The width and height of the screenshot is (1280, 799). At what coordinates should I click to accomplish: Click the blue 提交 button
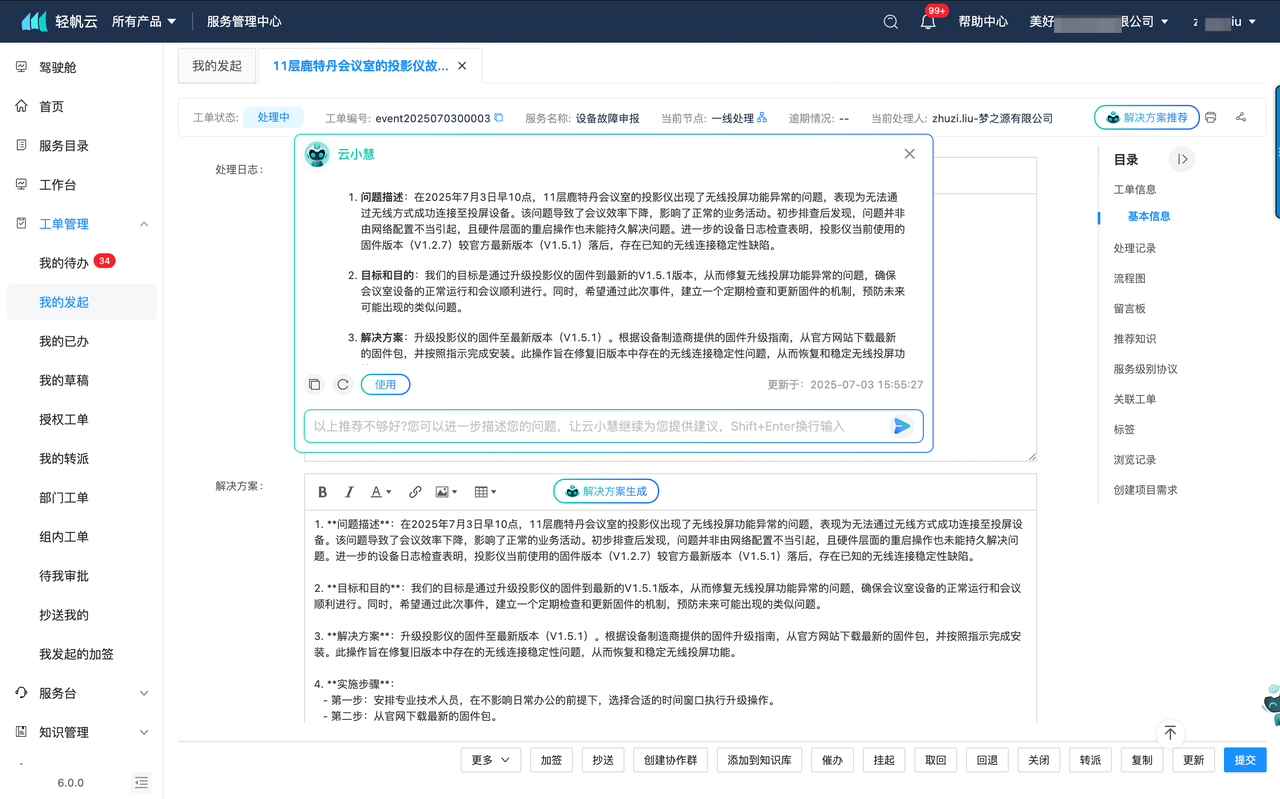point(1245,760)
